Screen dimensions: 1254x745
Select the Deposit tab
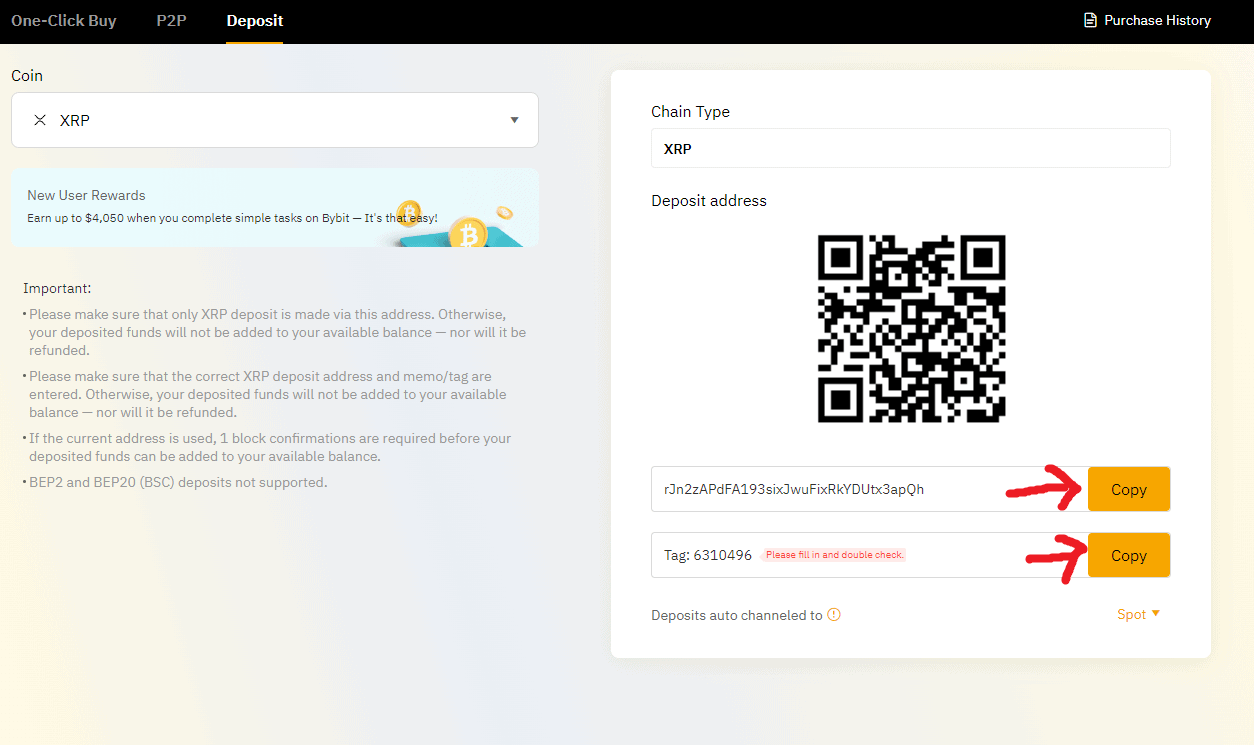click(x=254, y=21)
